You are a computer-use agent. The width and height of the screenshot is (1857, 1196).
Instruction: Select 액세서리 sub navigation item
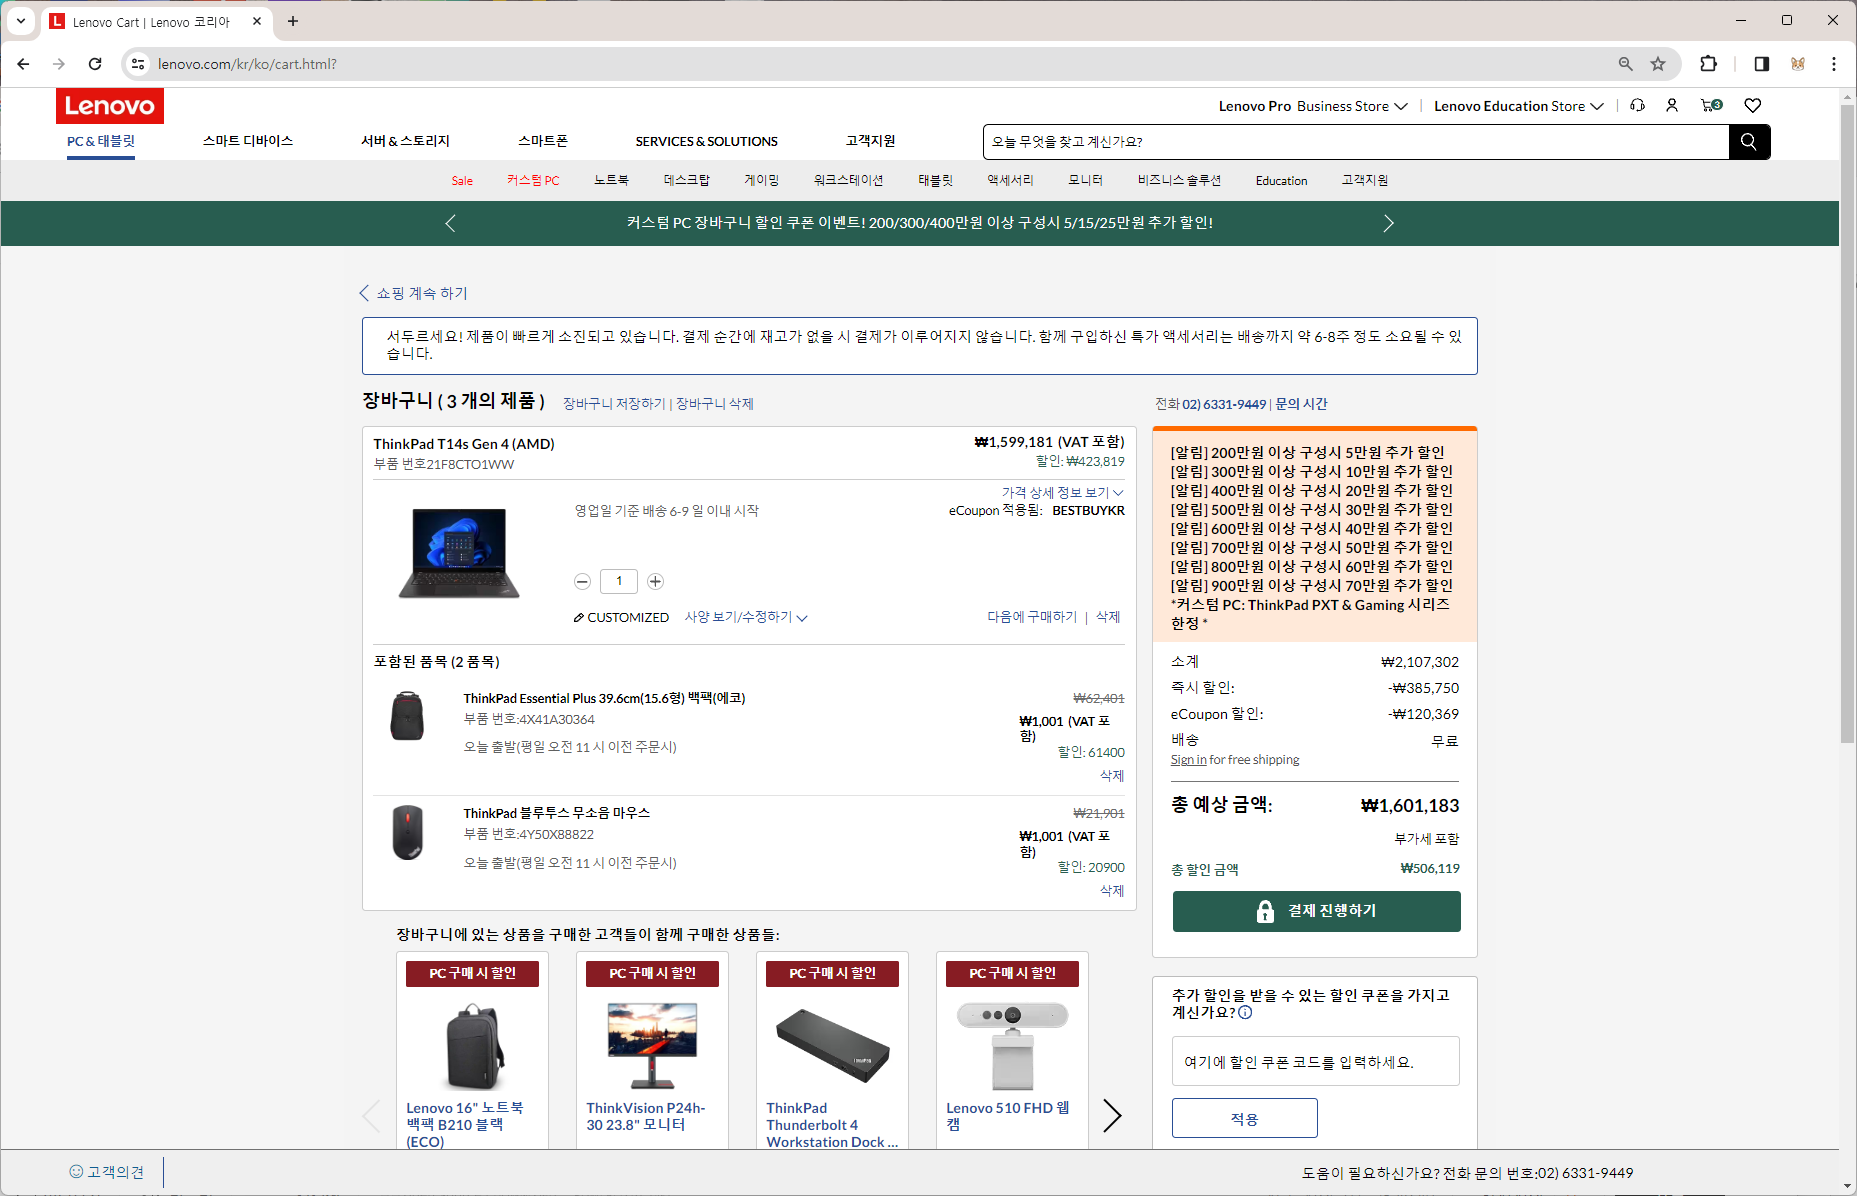tap(1010, 180)
